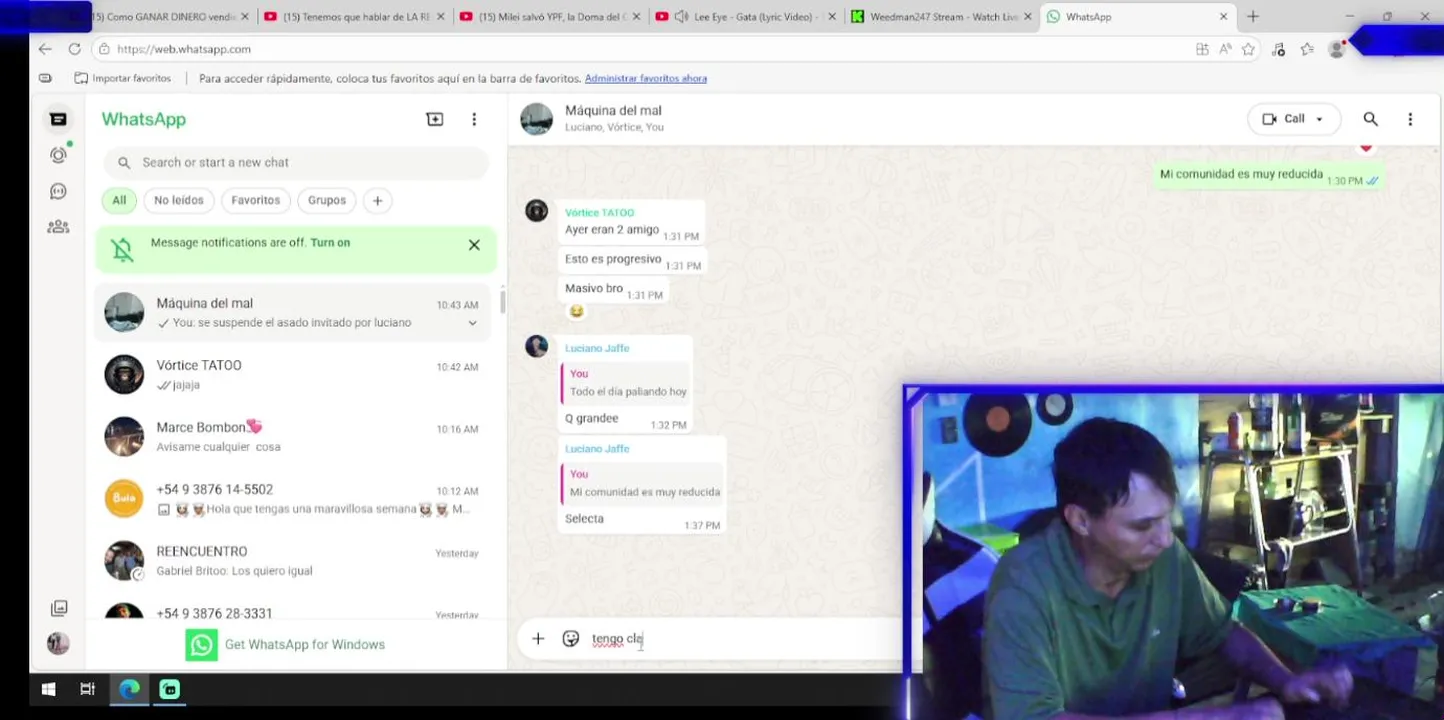Open the browser extensions icon
This screenshot has height=720, width=1444.
click(1278, 49)
